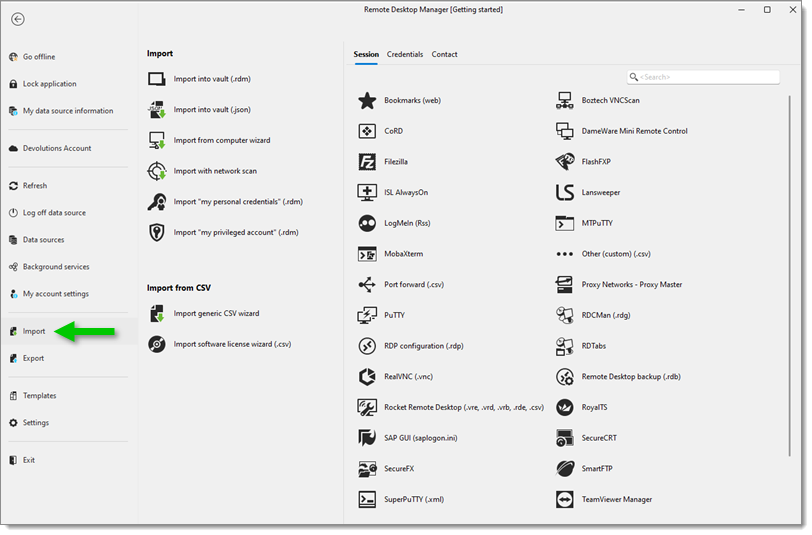
Task: Click the Remote Desktop backup icon
Action: (564, 377)
